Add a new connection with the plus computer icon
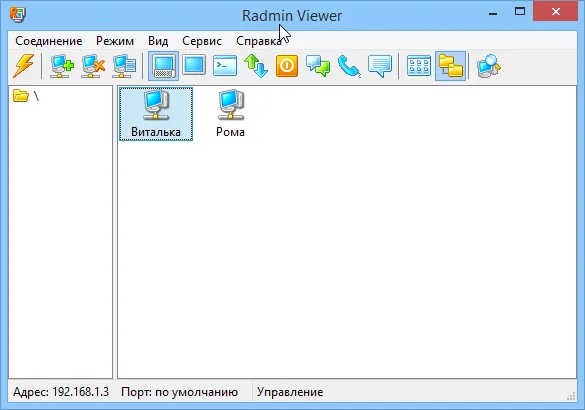The image size is (585, 410). point(62,66)
